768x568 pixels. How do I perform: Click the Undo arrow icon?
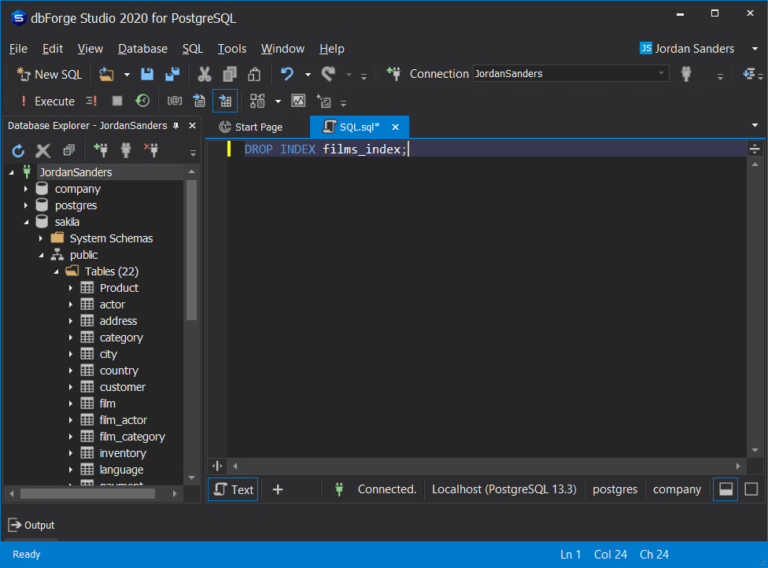[287, 74]
